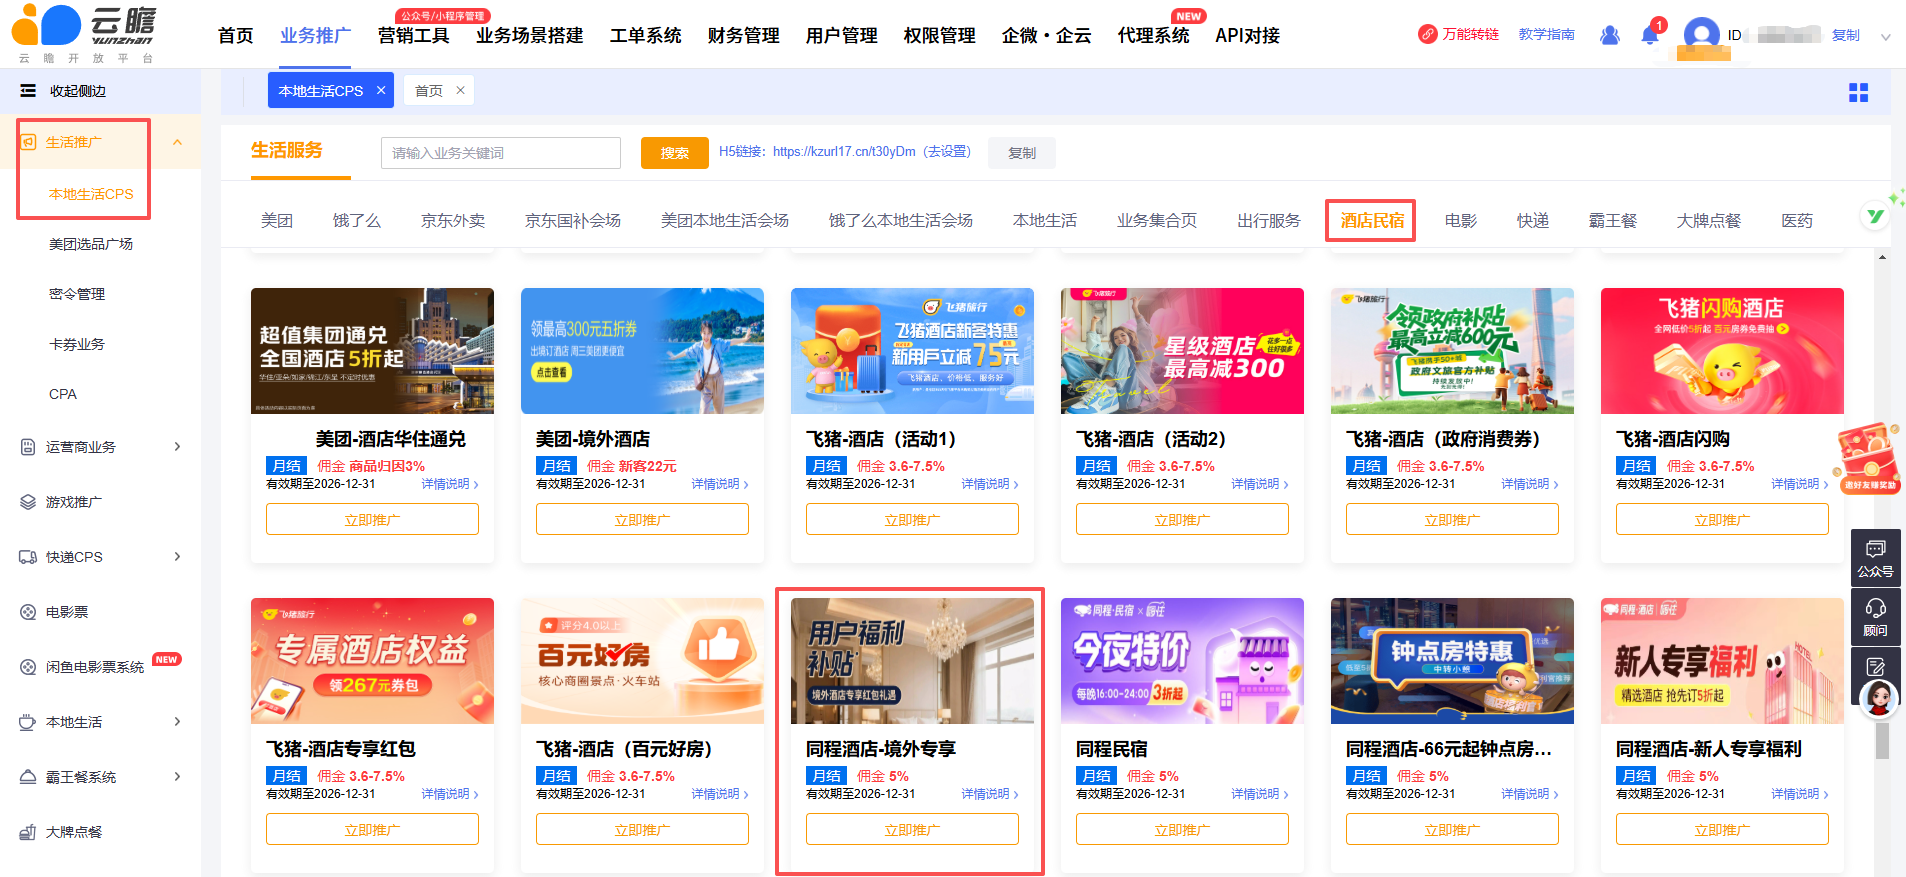Expand the 运营商业务 sidebar menu
This screenshot has width=1906, height=877.
(x=177, y=447)
